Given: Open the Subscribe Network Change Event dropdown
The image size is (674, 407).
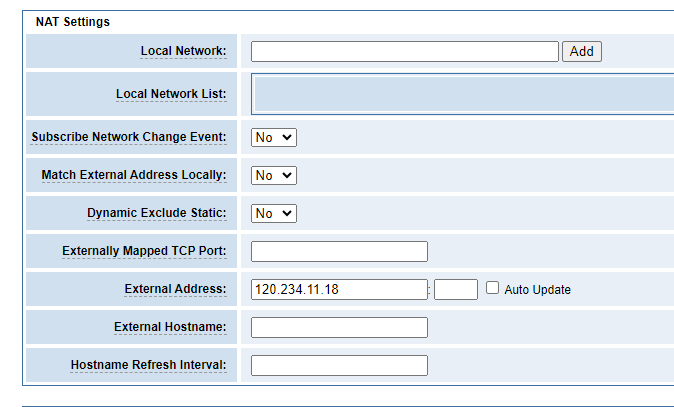Looking at the screenshot, I should [274, 138].
